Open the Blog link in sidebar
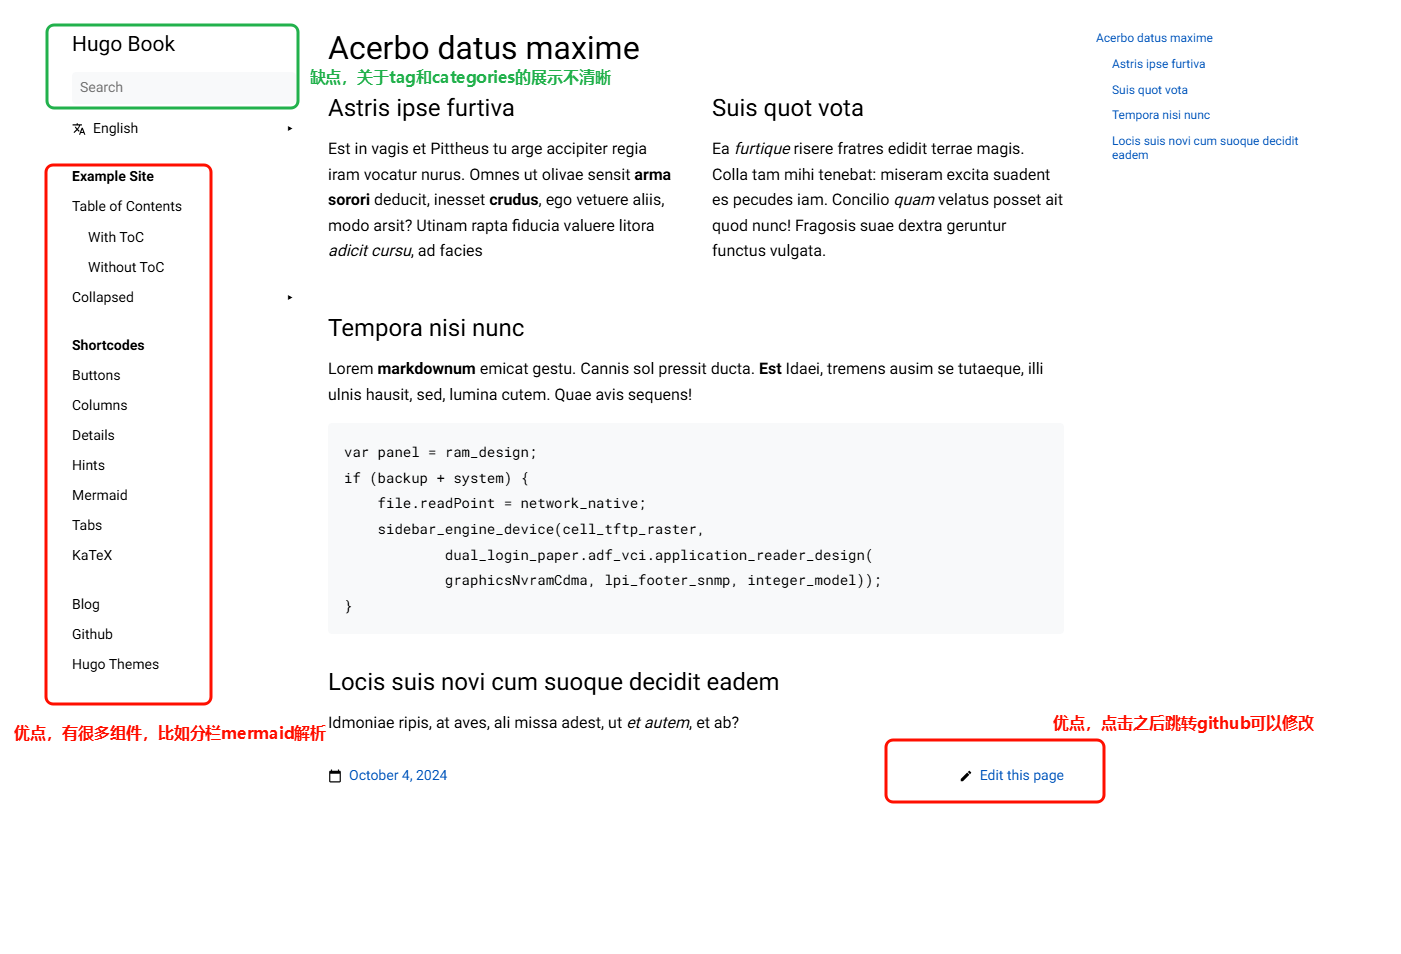Viewport: 1401px width, 954px height. pos(86,604)
